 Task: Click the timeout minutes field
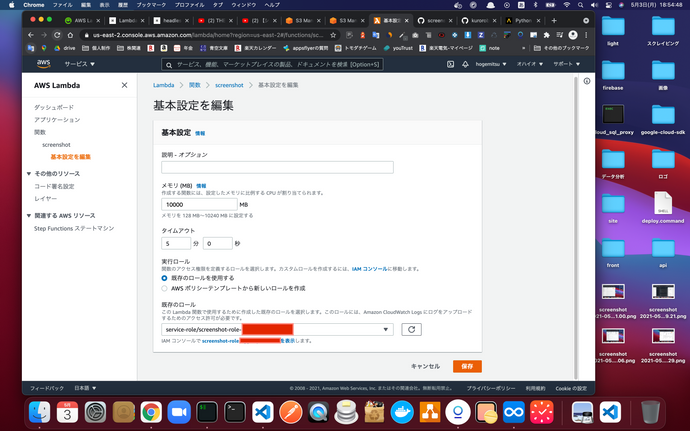coord(176,243)
